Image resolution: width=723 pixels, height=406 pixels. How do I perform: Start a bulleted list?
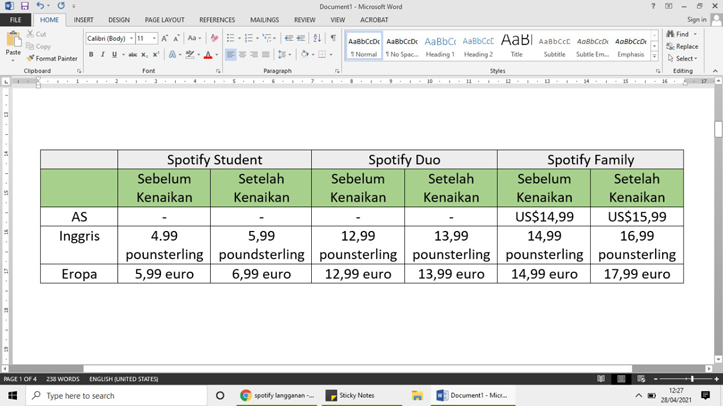(231, 38)
